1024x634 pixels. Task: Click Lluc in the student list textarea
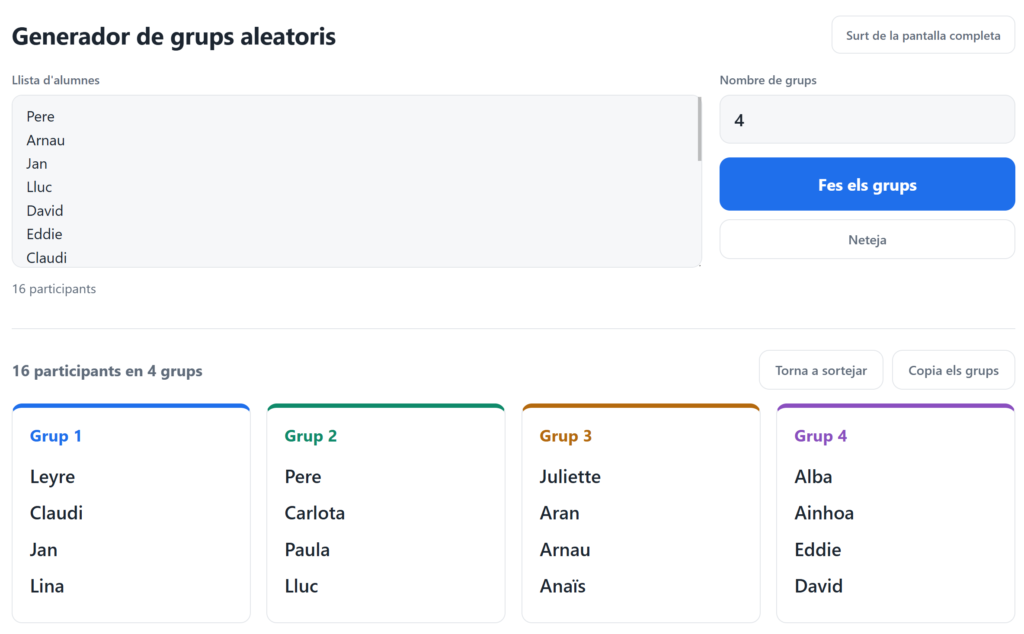tap(39, 187)
